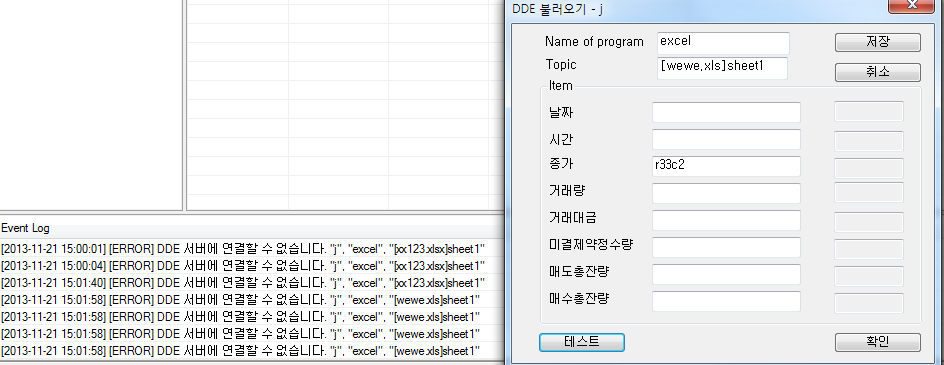Click the 종가 field containing r33c2
The height and width of the screenshot is (365, 944).
pyautogui.click(x=726, y=166)
